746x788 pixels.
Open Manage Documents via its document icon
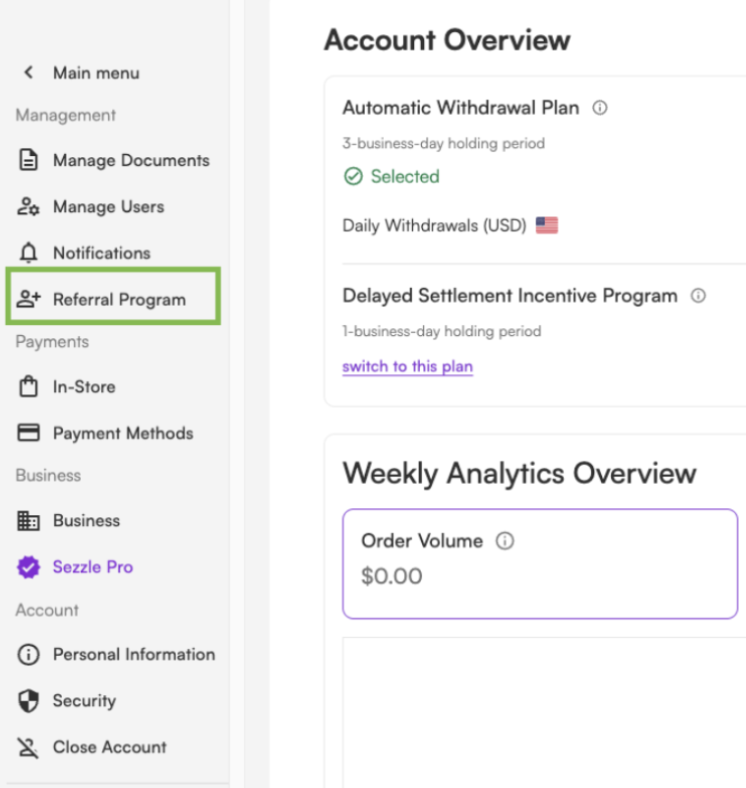tap(28, 160)
